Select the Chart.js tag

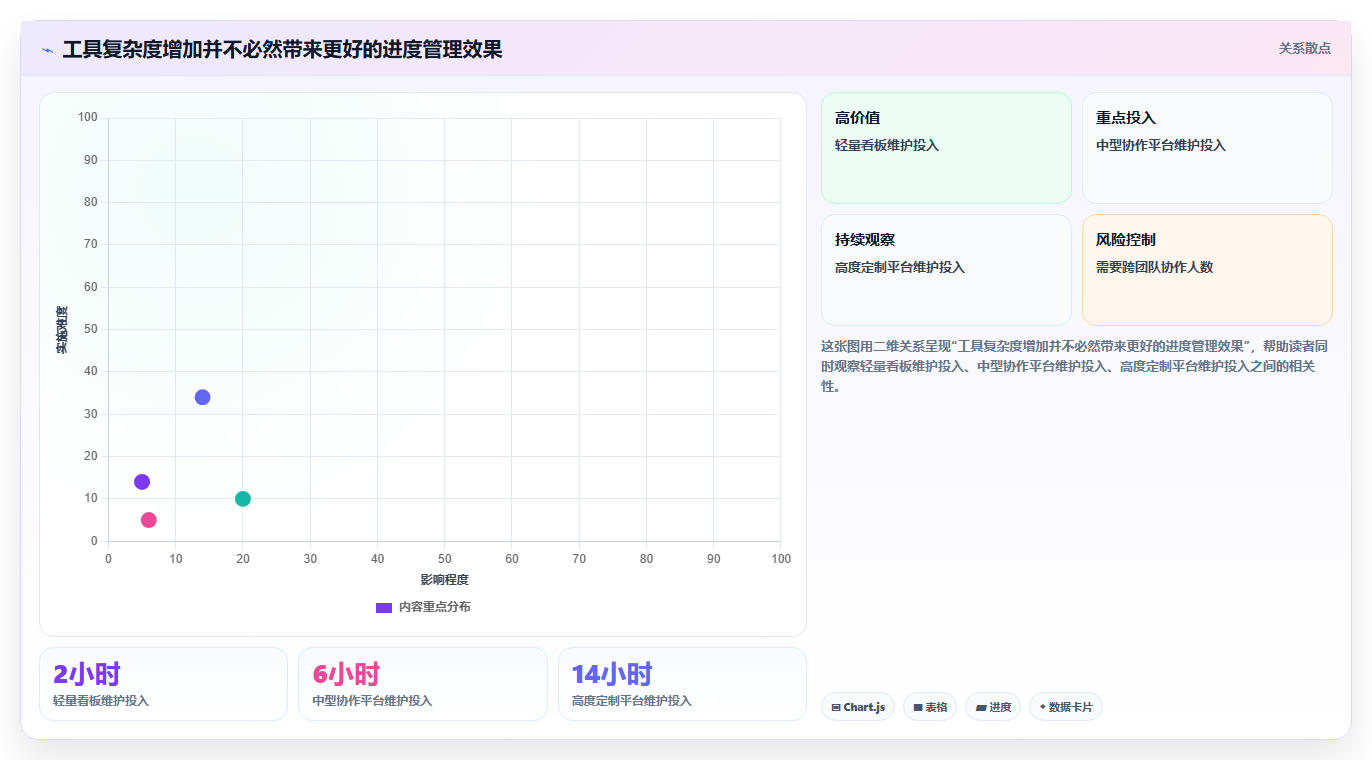[858, 707]
